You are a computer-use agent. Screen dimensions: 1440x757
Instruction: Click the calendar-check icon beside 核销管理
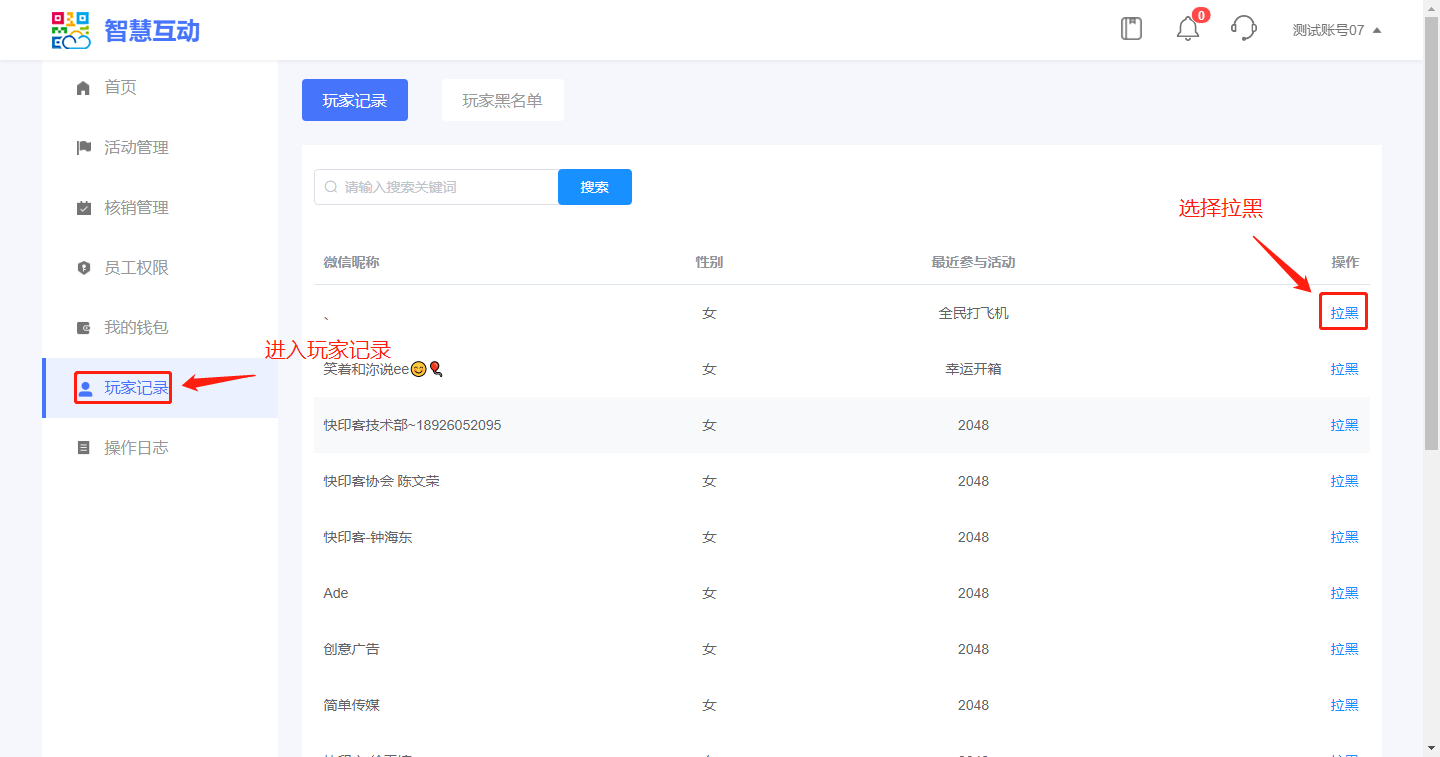coord(84,208)
